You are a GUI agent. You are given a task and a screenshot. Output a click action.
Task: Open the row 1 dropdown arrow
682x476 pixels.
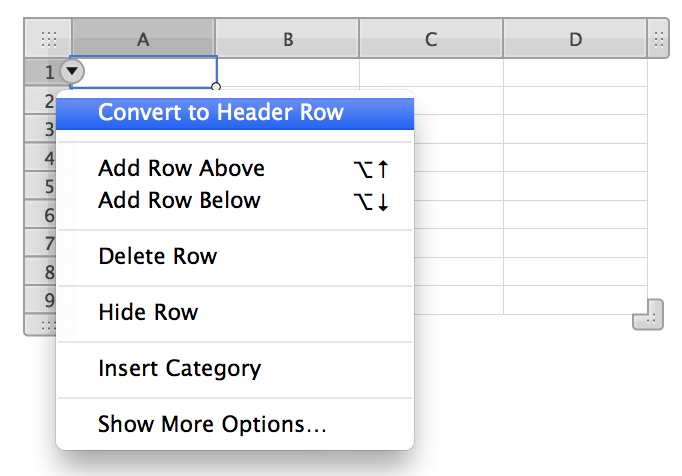(x=72, y=71)
